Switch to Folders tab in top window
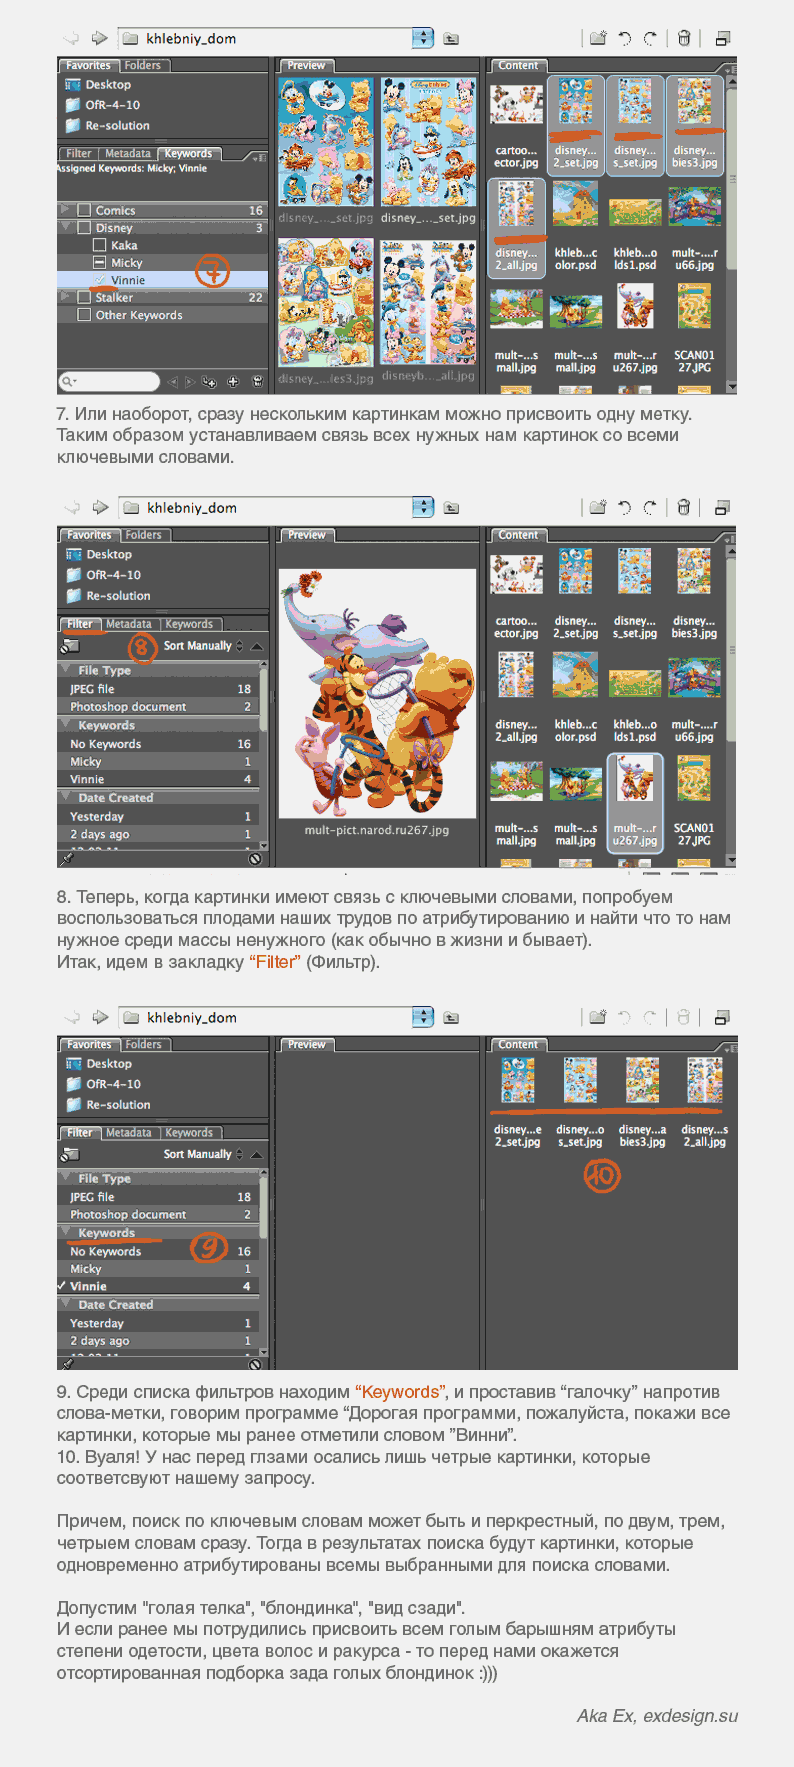This screenshot has height=1767, width=794. [x=143, y=65]
